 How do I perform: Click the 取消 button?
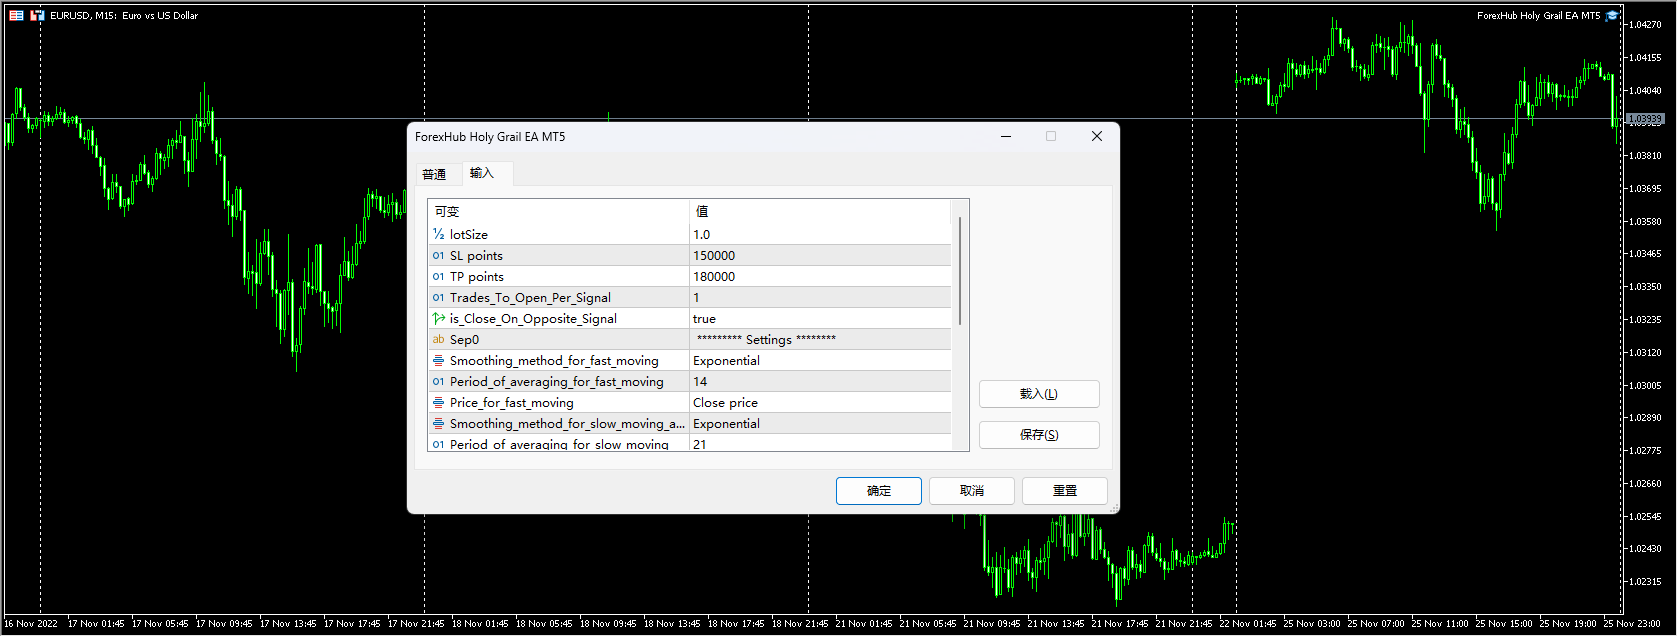[972, 491]
